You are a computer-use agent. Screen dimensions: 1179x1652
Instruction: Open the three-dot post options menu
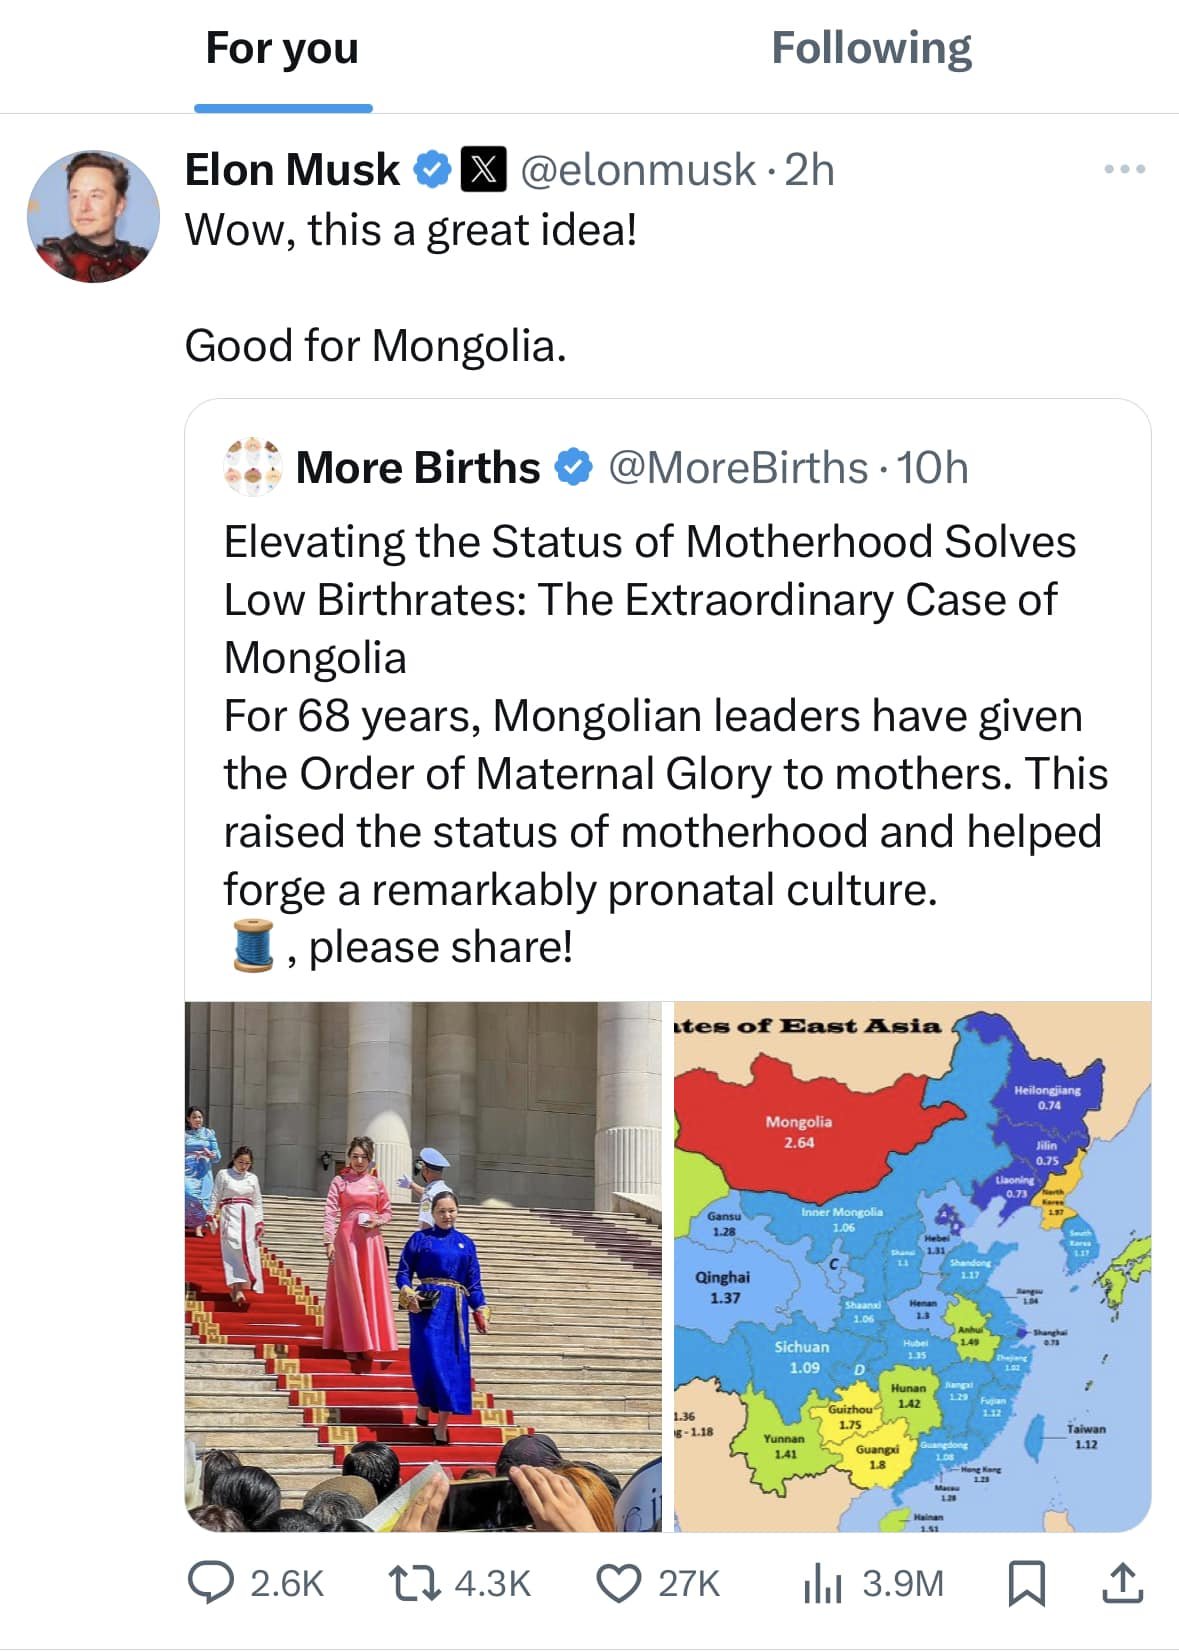coord(1125,170)
